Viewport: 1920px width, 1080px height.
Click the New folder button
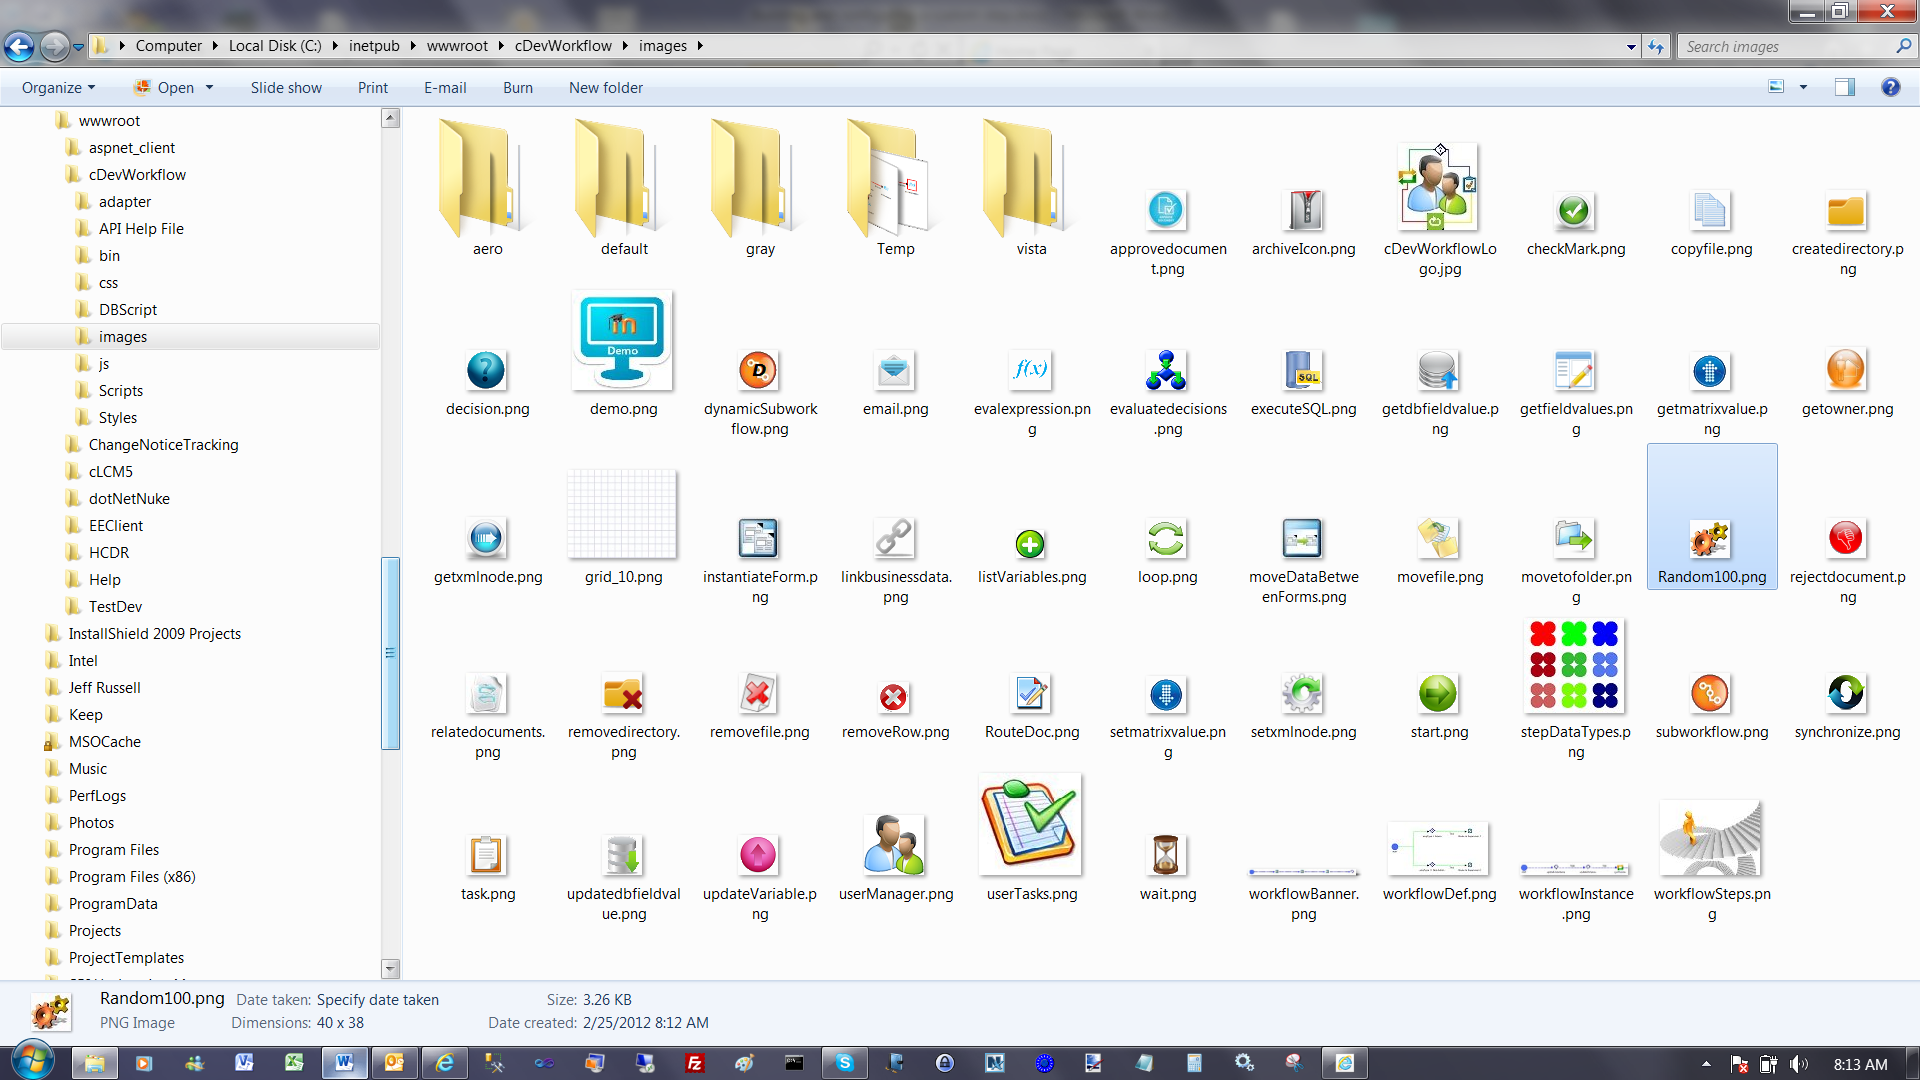605,88
